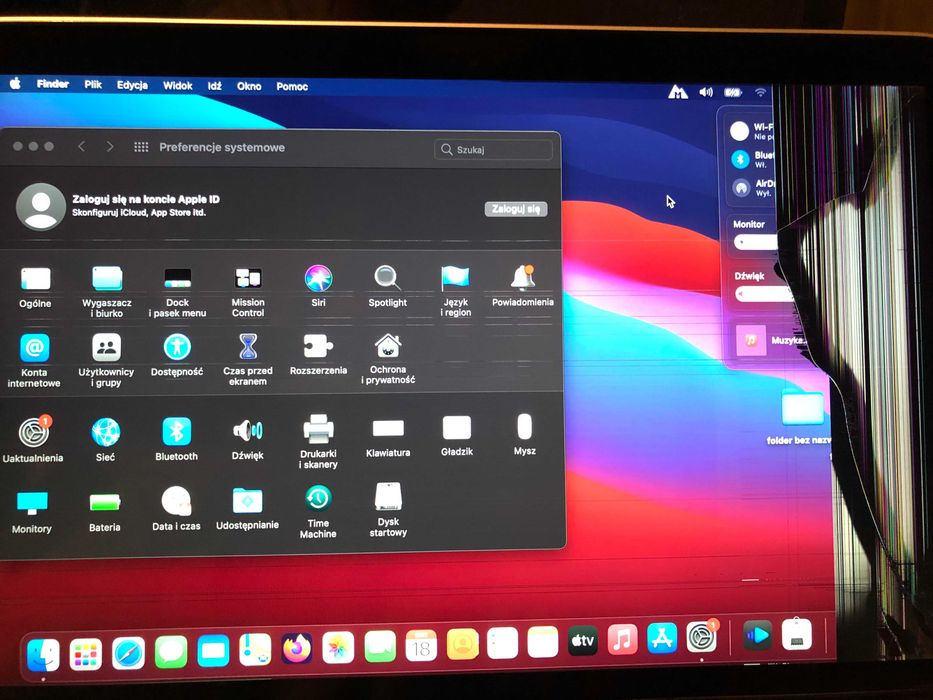The image size is (933, 700).
Task: Open Ochrona i prywatność preferences
Action: point(388,346)
